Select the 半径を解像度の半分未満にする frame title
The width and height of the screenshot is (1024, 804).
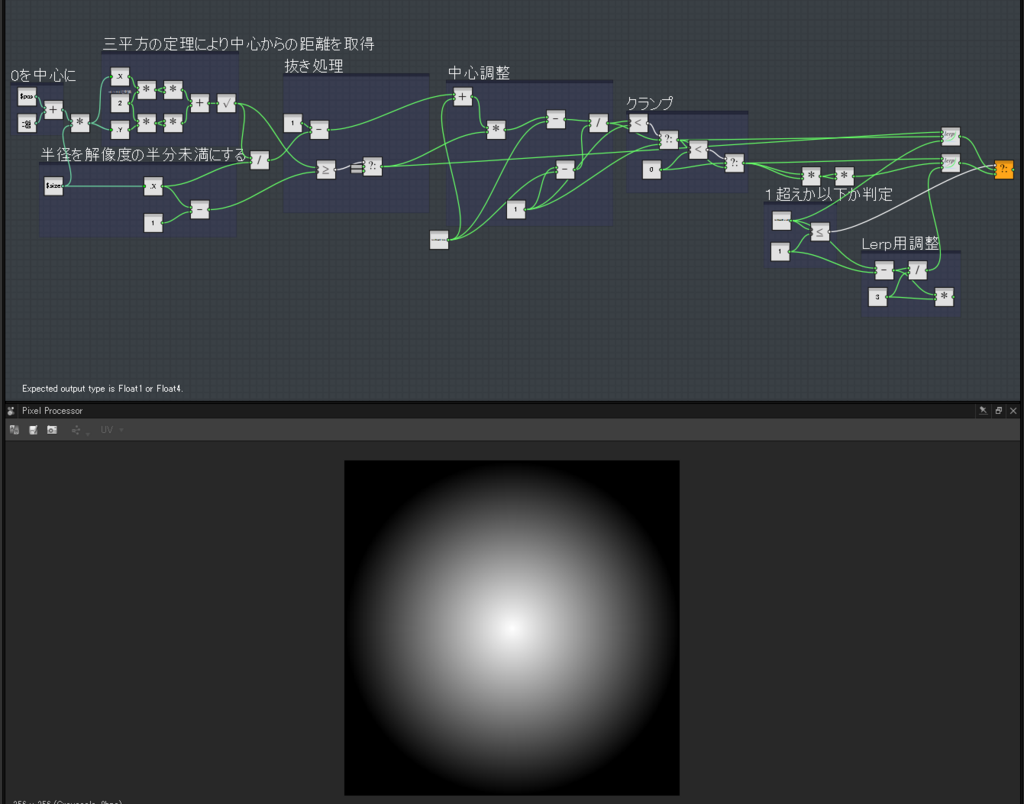(x=144, y=155)
